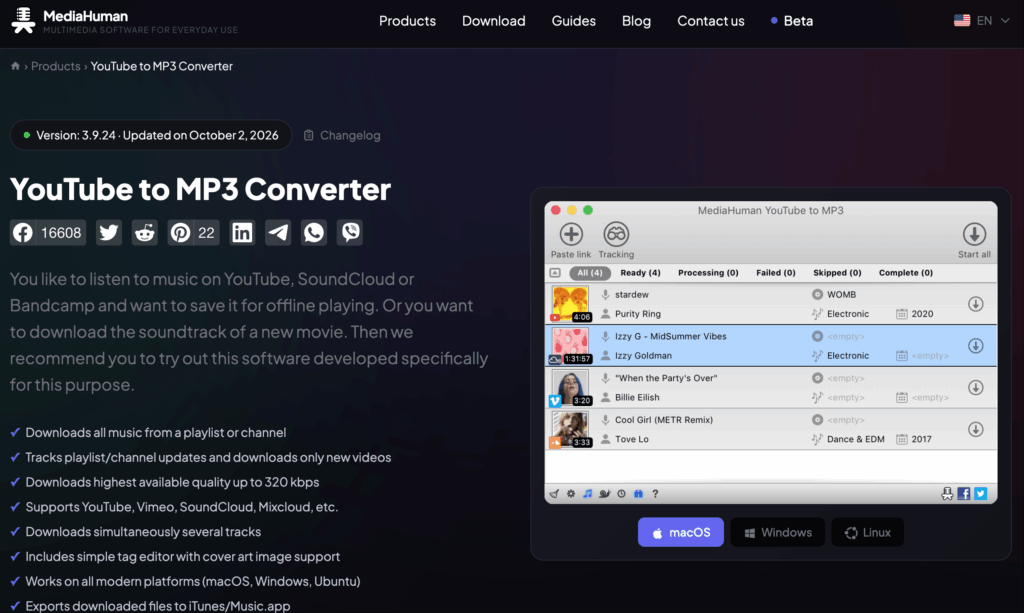This screenshot has width=1024, height=613.
Task: Click the Dance & EDM genre field
Action: pos(856,439)
